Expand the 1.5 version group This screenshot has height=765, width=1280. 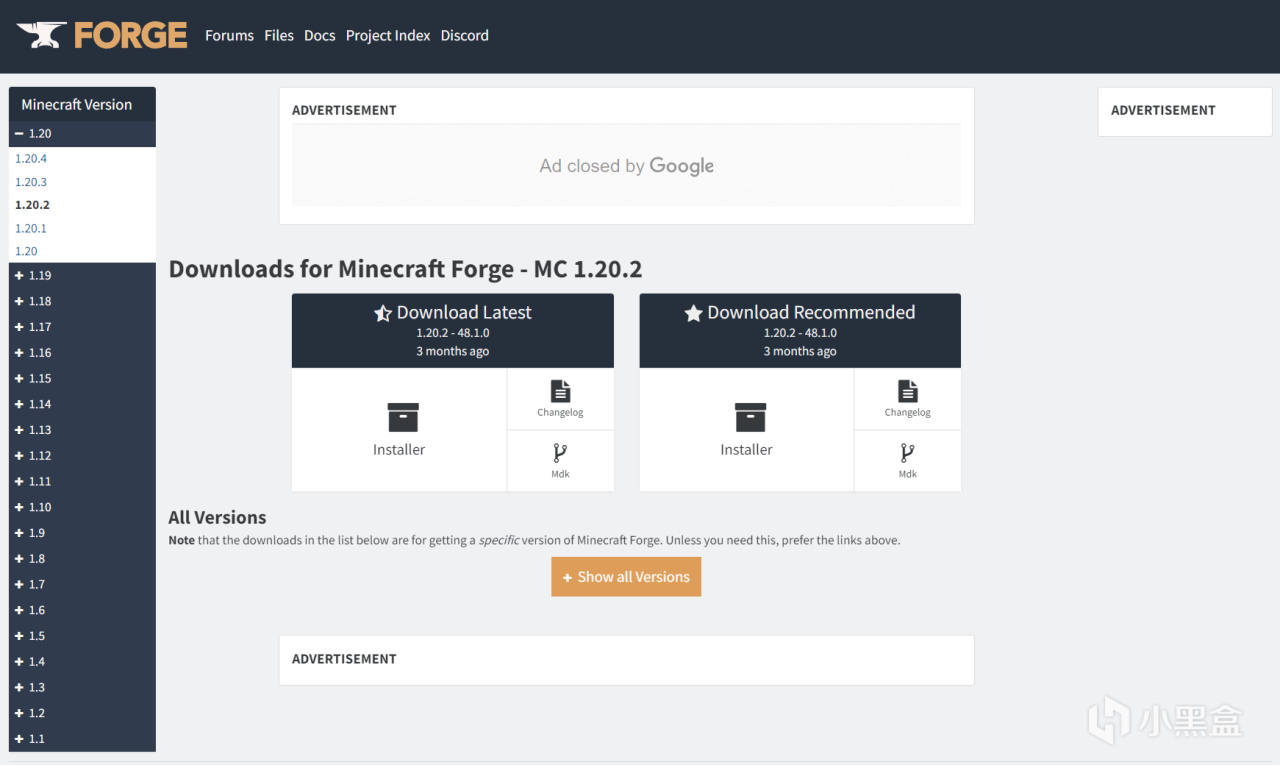[x=82, y=636]
